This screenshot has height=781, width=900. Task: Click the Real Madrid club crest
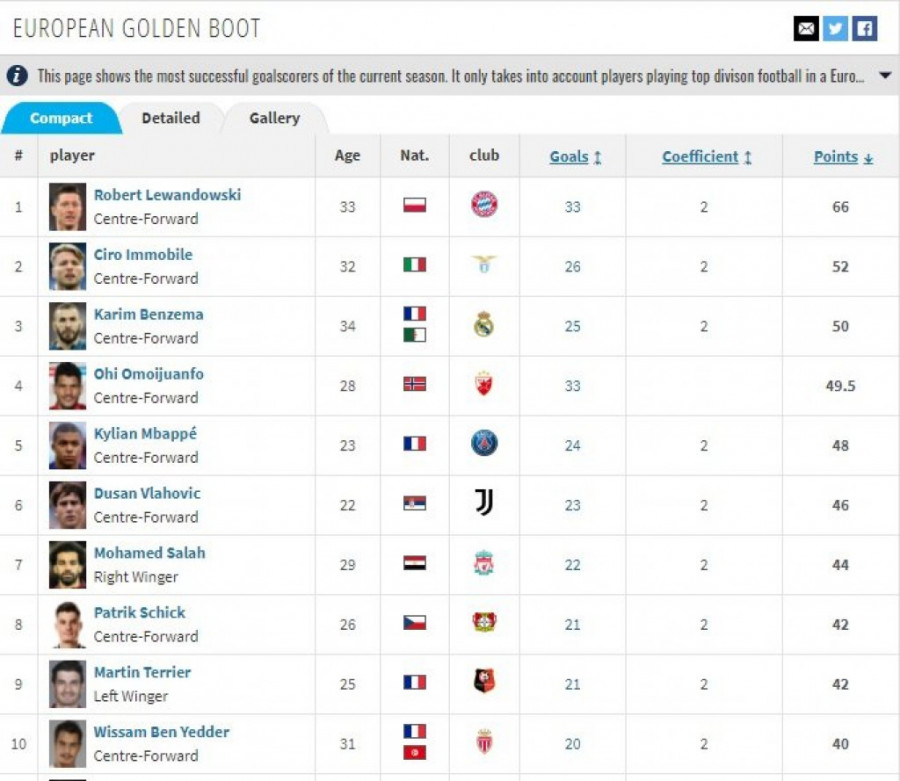click(x=484, y=325)
